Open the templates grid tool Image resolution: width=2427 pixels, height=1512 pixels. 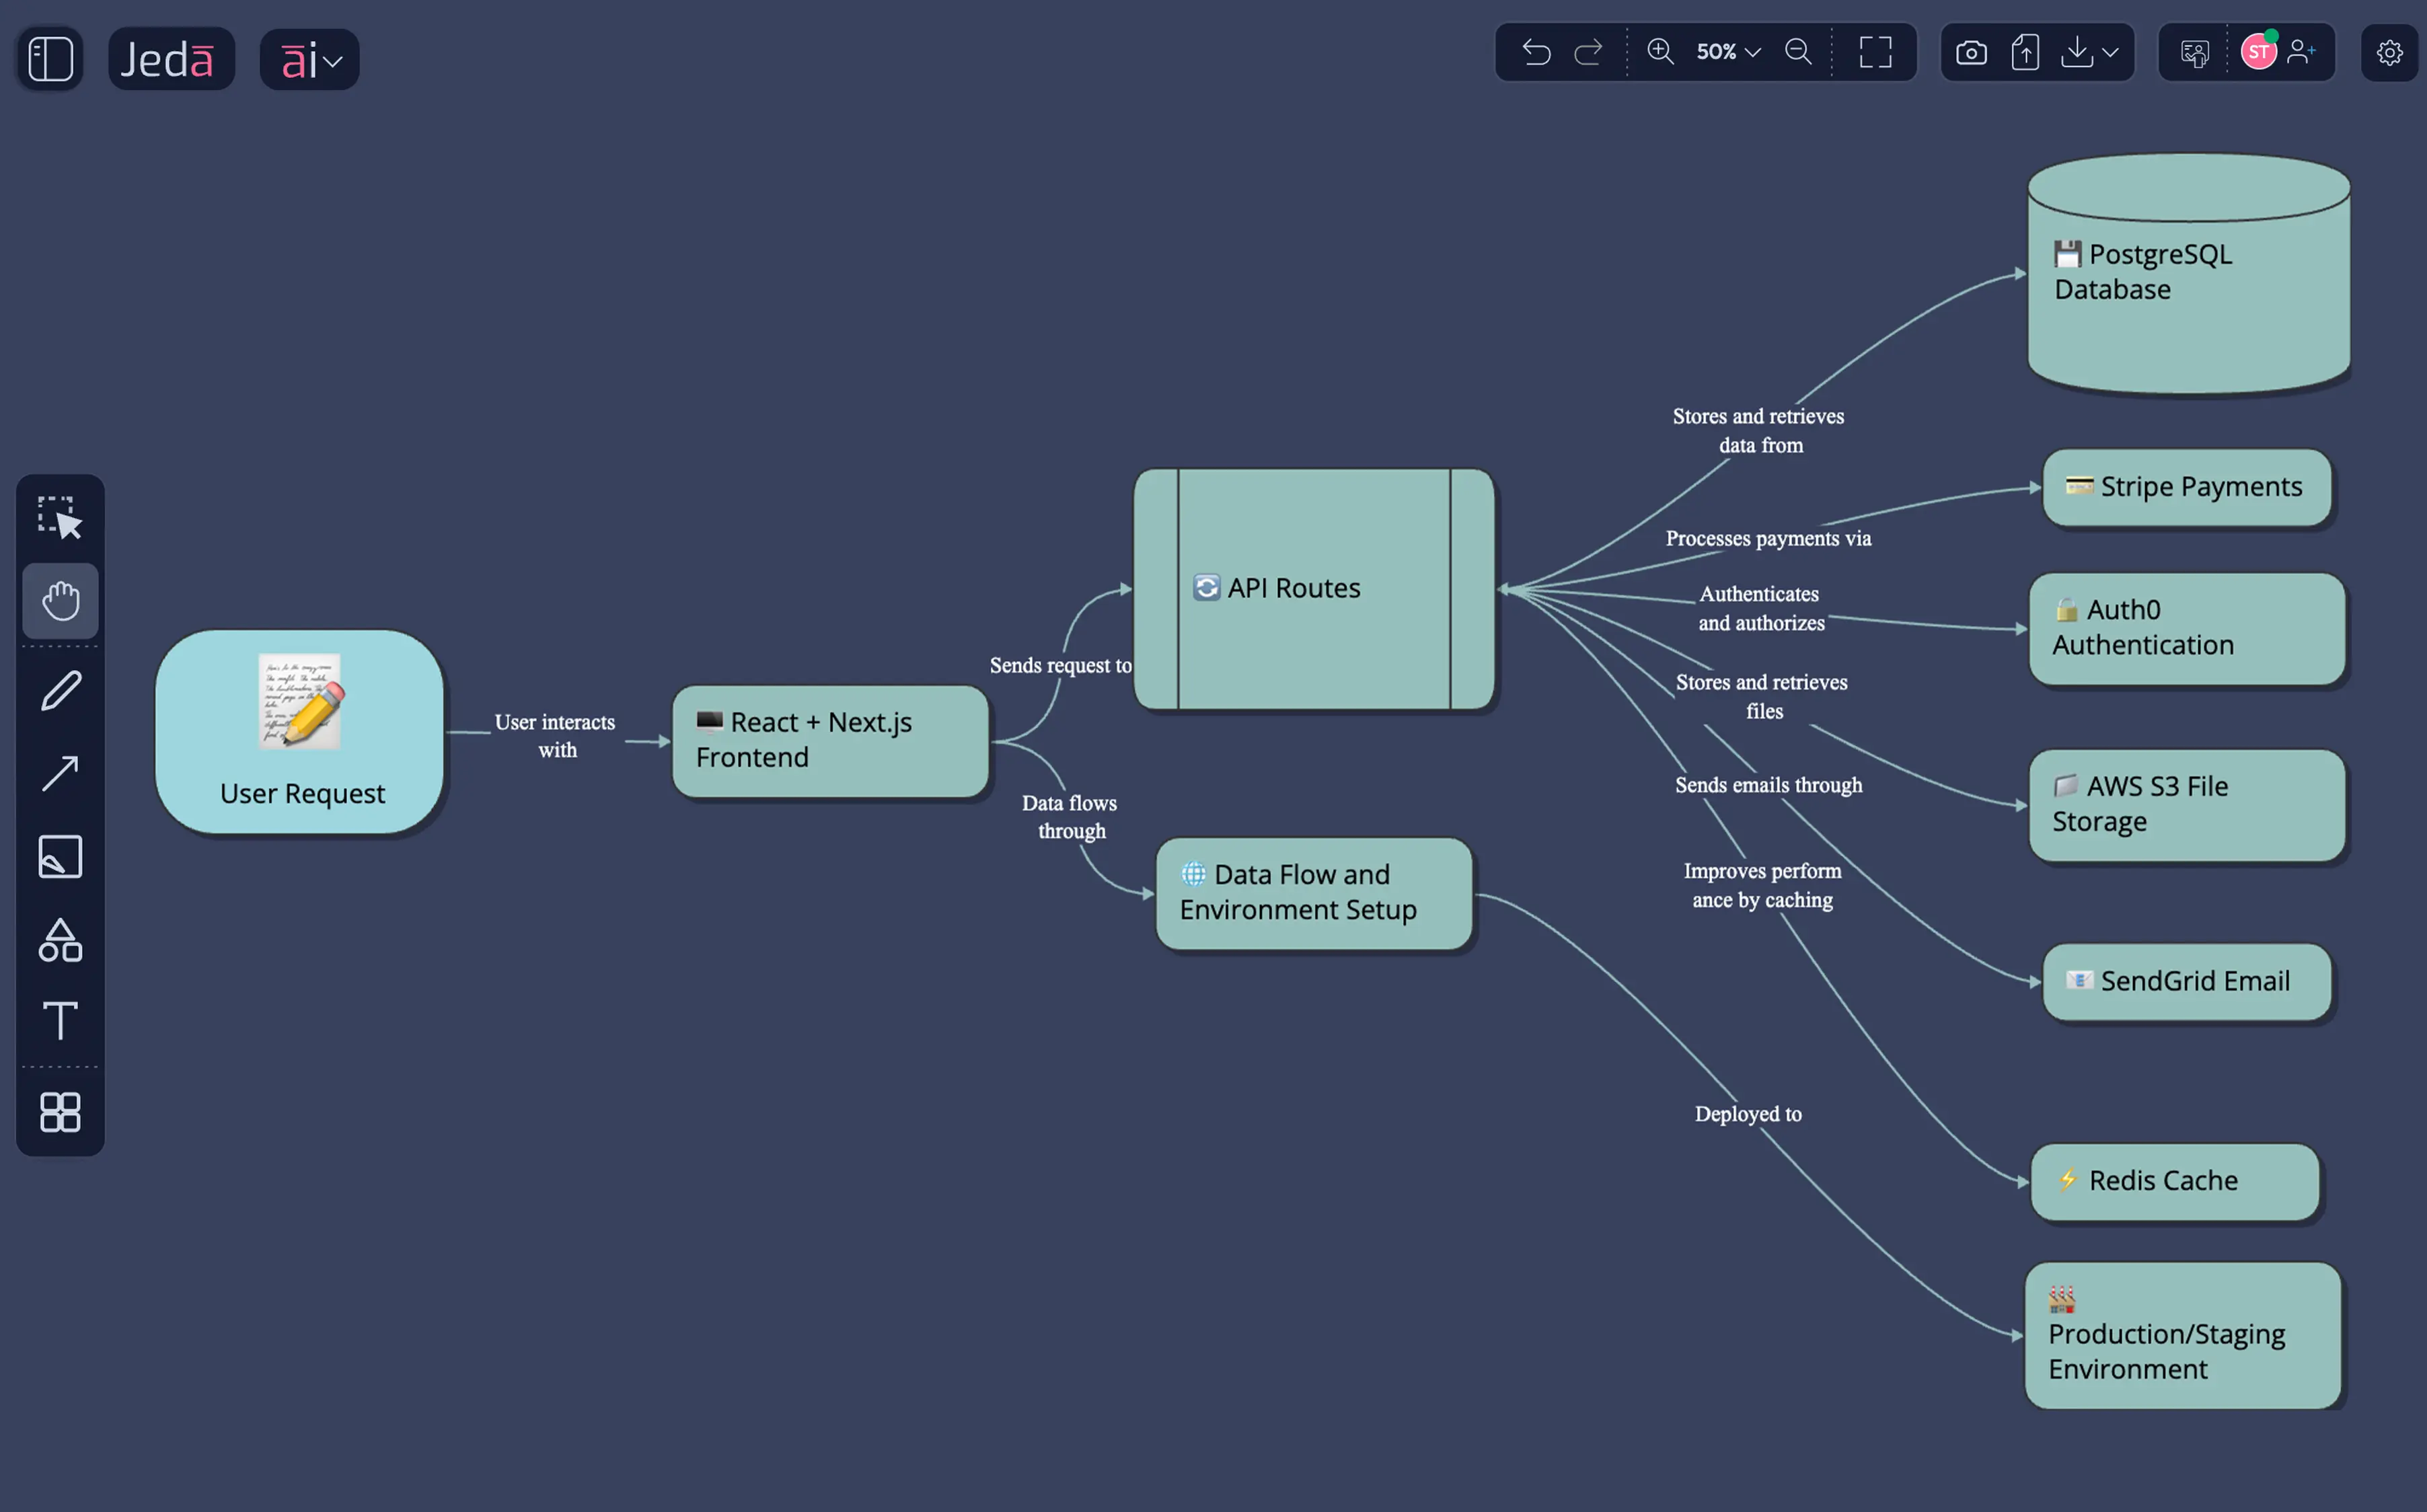[x=60, y=1112]
